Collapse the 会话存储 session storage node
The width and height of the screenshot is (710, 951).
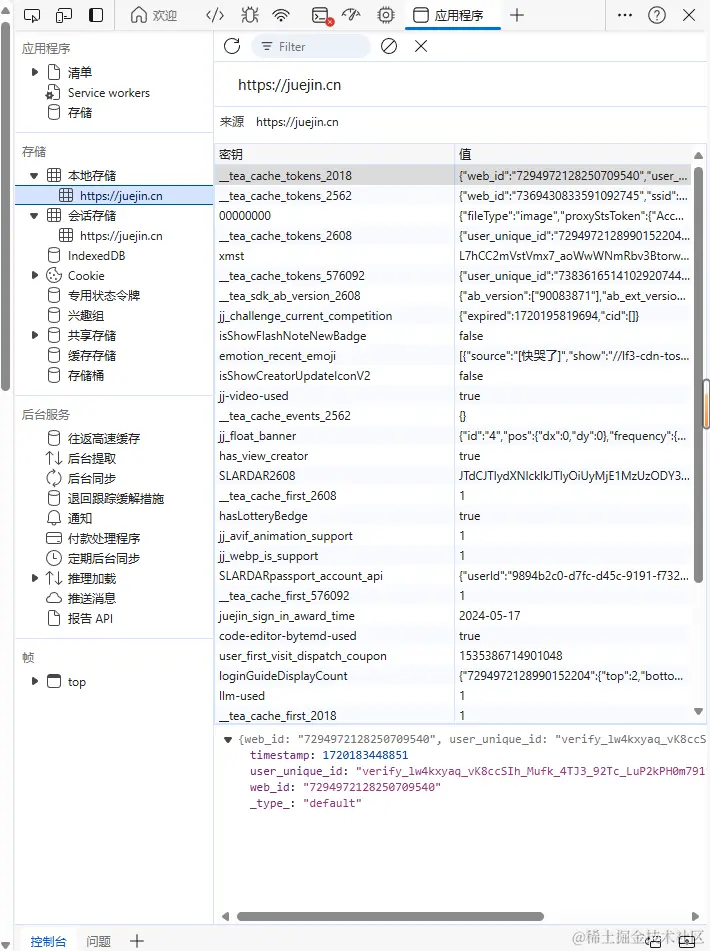tap(34, 216)
